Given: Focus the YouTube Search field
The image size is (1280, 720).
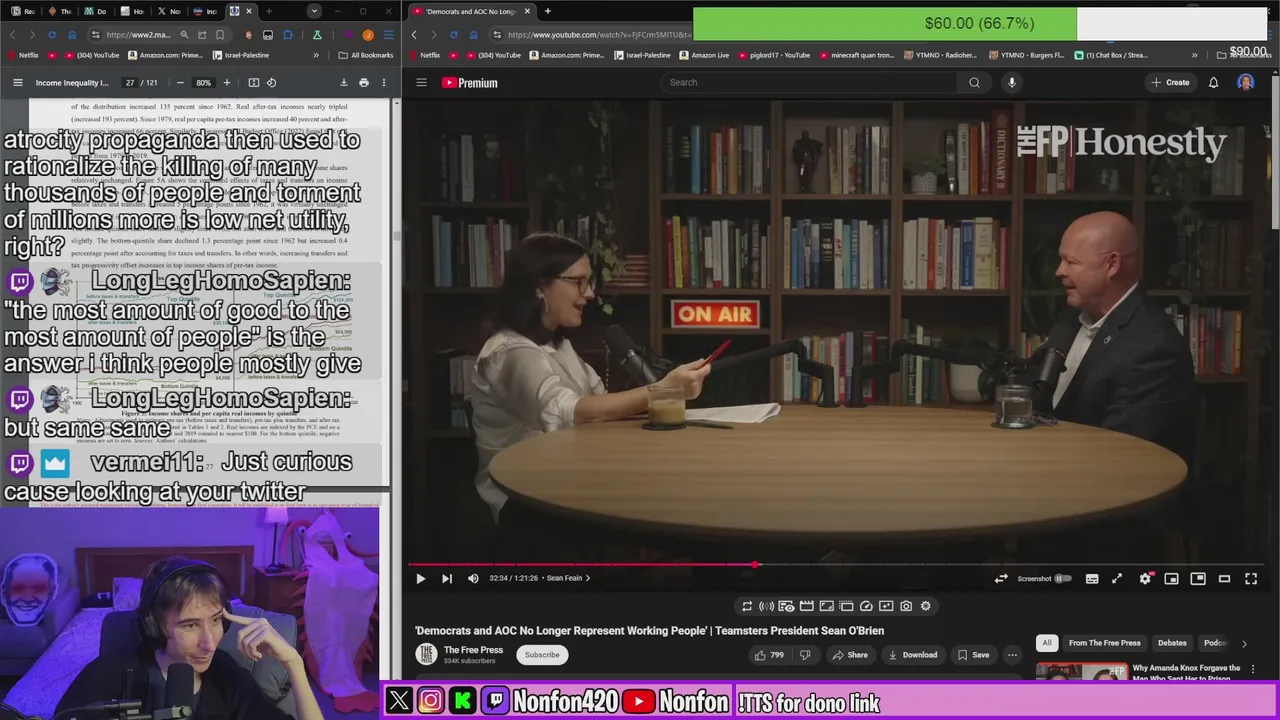Looking at the screenshot, I should pos(810,82).
